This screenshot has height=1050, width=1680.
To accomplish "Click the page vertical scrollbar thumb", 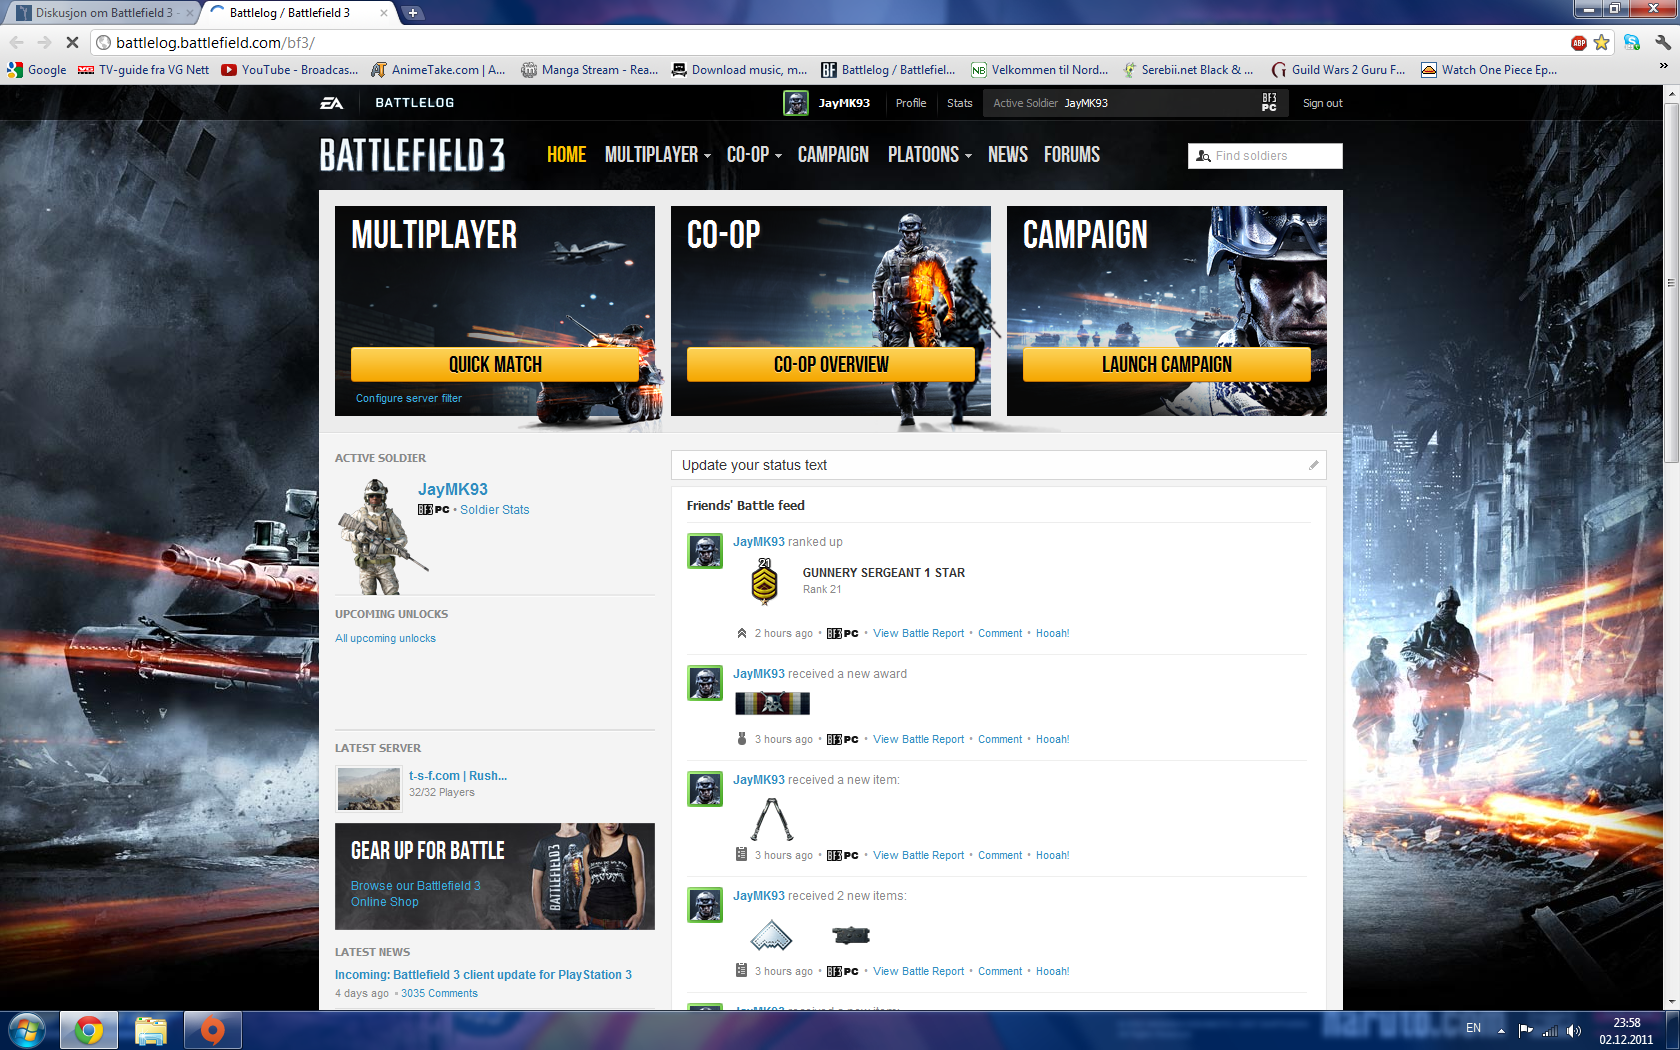I will pos(1671,283).
